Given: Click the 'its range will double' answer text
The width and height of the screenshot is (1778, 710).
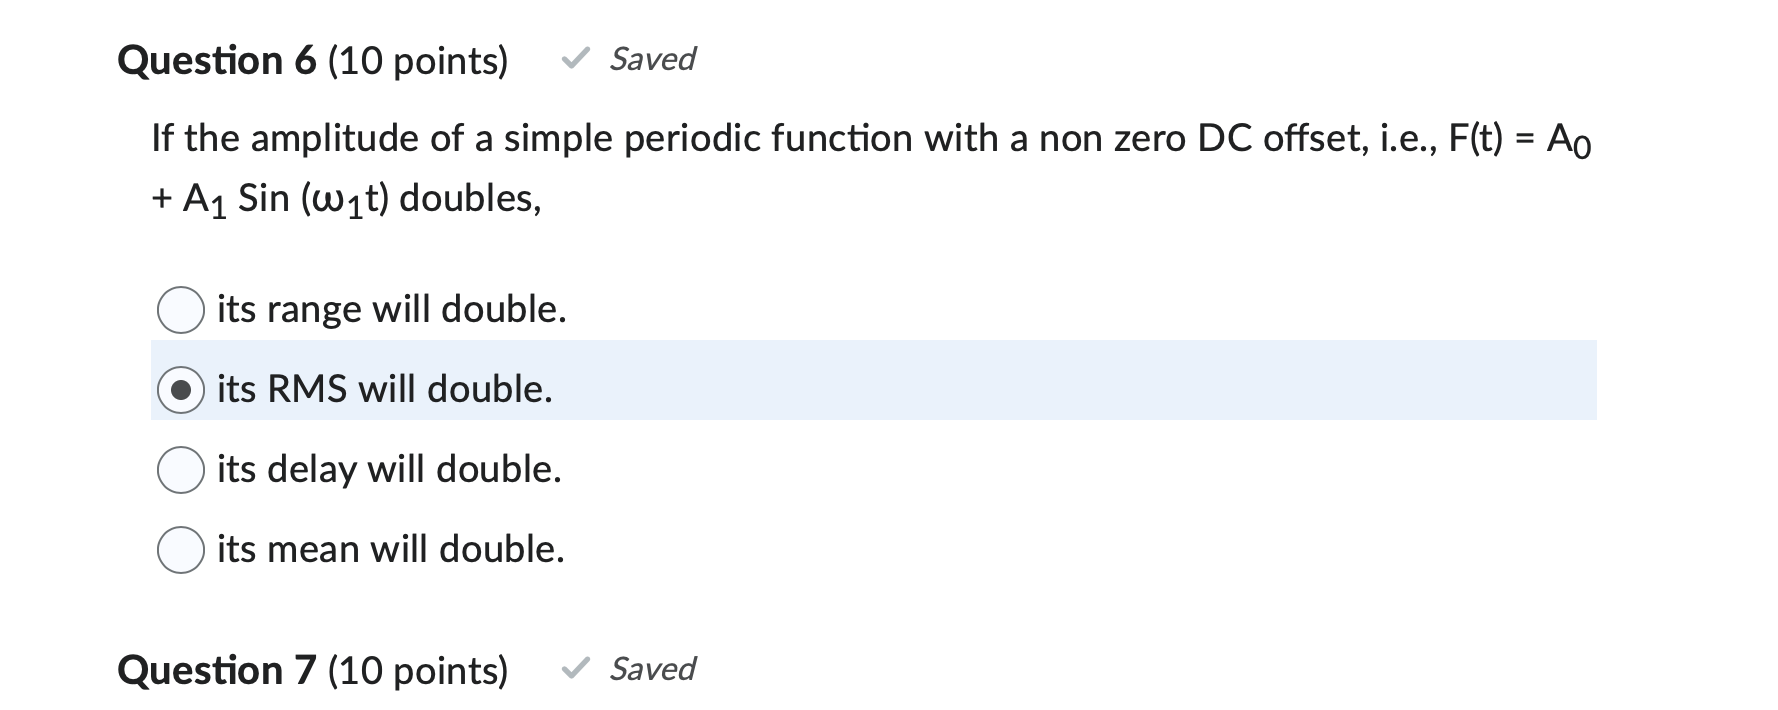Looking at the screenshot, I should click(x=391, y=310).
